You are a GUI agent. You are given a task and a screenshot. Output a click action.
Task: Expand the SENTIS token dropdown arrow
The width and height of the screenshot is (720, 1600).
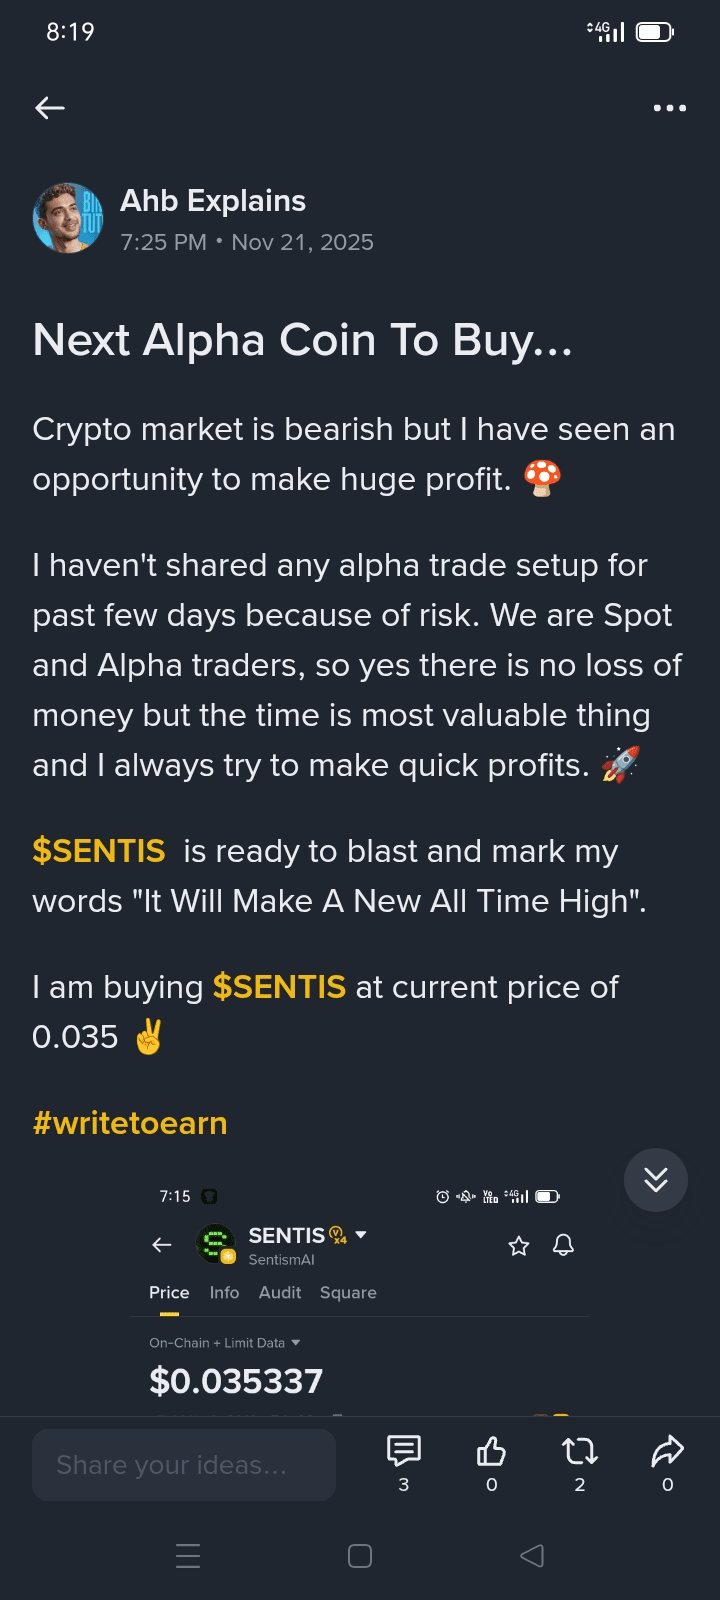361,1235
